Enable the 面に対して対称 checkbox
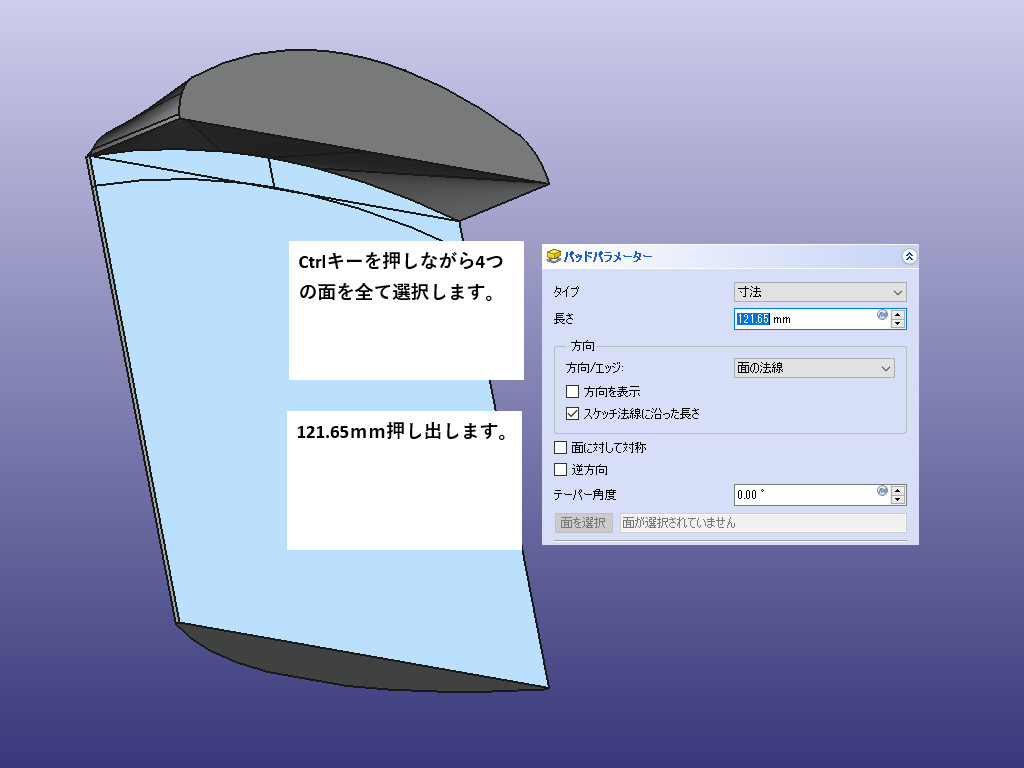This screenshot has height=768, width=1024. tap(561, 448)
